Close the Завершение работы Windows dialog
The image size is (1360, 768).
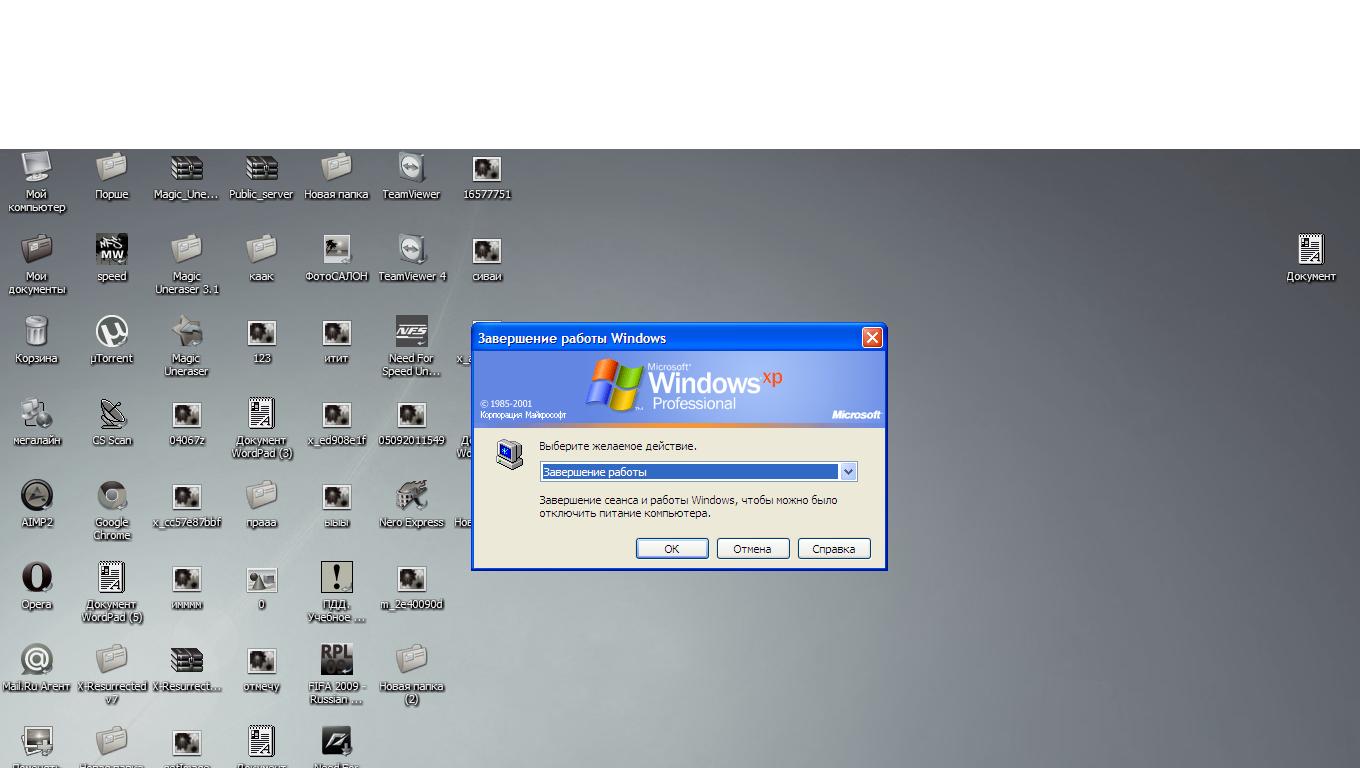pyautogui.click(x=872, y=338)
